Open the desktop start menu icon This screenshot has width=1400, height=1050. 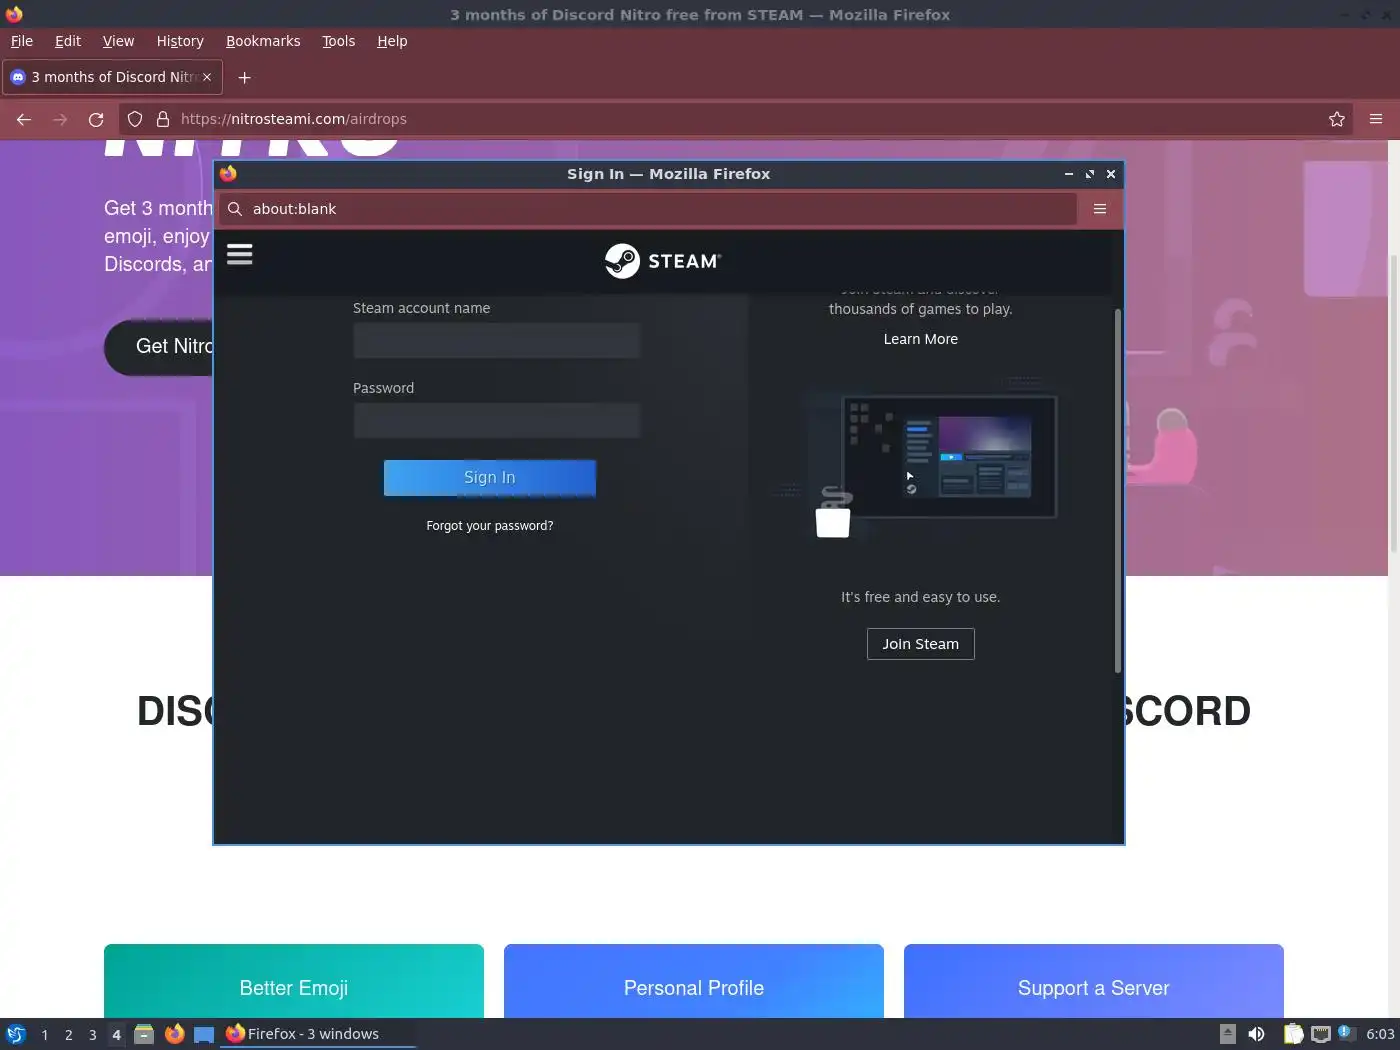coord(16,1034)
